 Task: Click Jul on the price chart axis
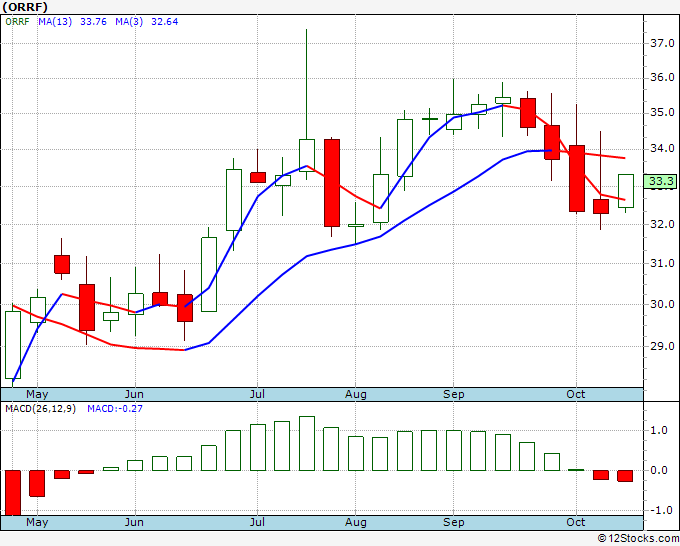[x=257, y=394]
